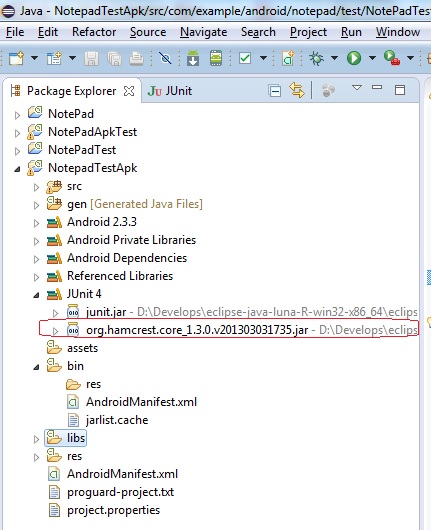Open the Window menu
Image resolution: width=445 pixels, height=530 pixels.
(398, 32)
